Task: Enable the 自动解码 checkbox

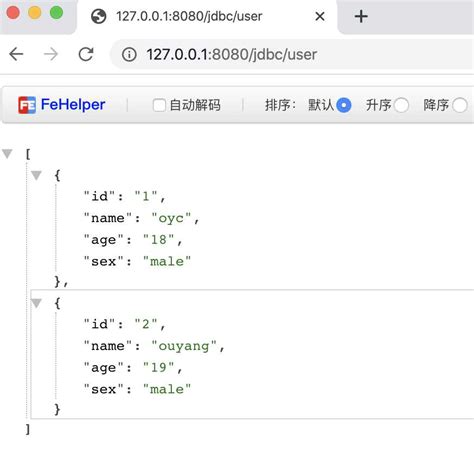Action: pos(159,105)
